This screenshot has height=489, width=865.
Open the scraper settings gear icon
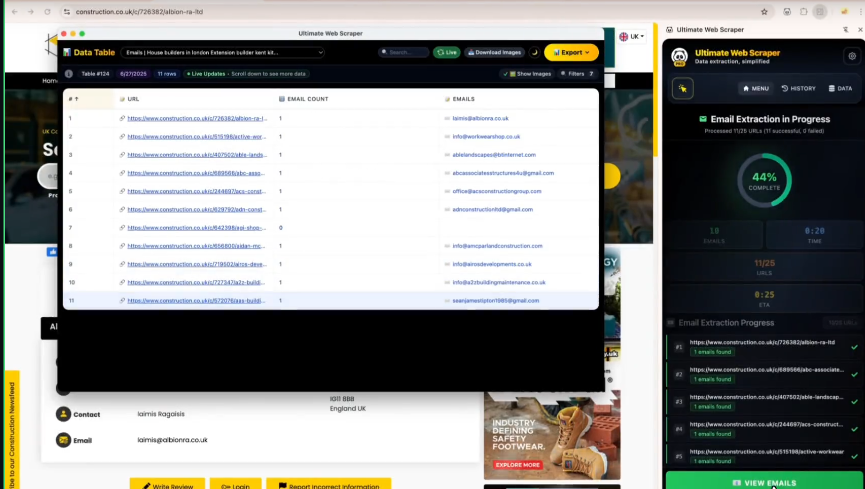pos(852,56)
